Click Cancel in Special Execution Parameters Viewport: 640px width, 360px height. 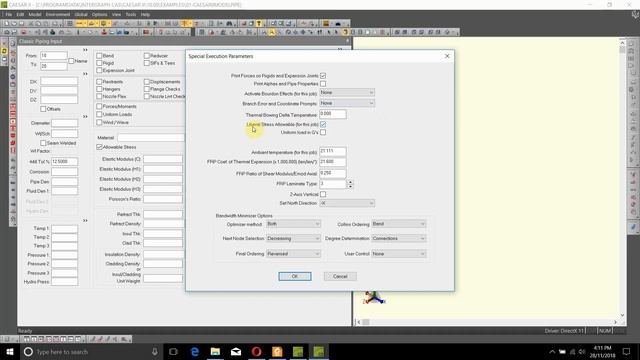click(340, 276)
